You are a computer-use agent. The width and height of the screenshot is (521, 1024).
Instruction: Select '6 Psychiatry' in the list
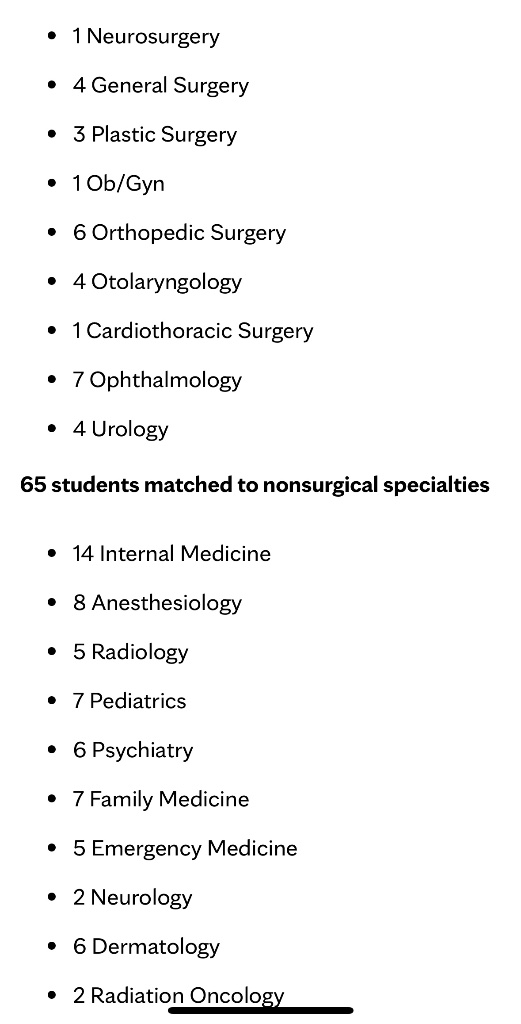(x=133, y=750)
